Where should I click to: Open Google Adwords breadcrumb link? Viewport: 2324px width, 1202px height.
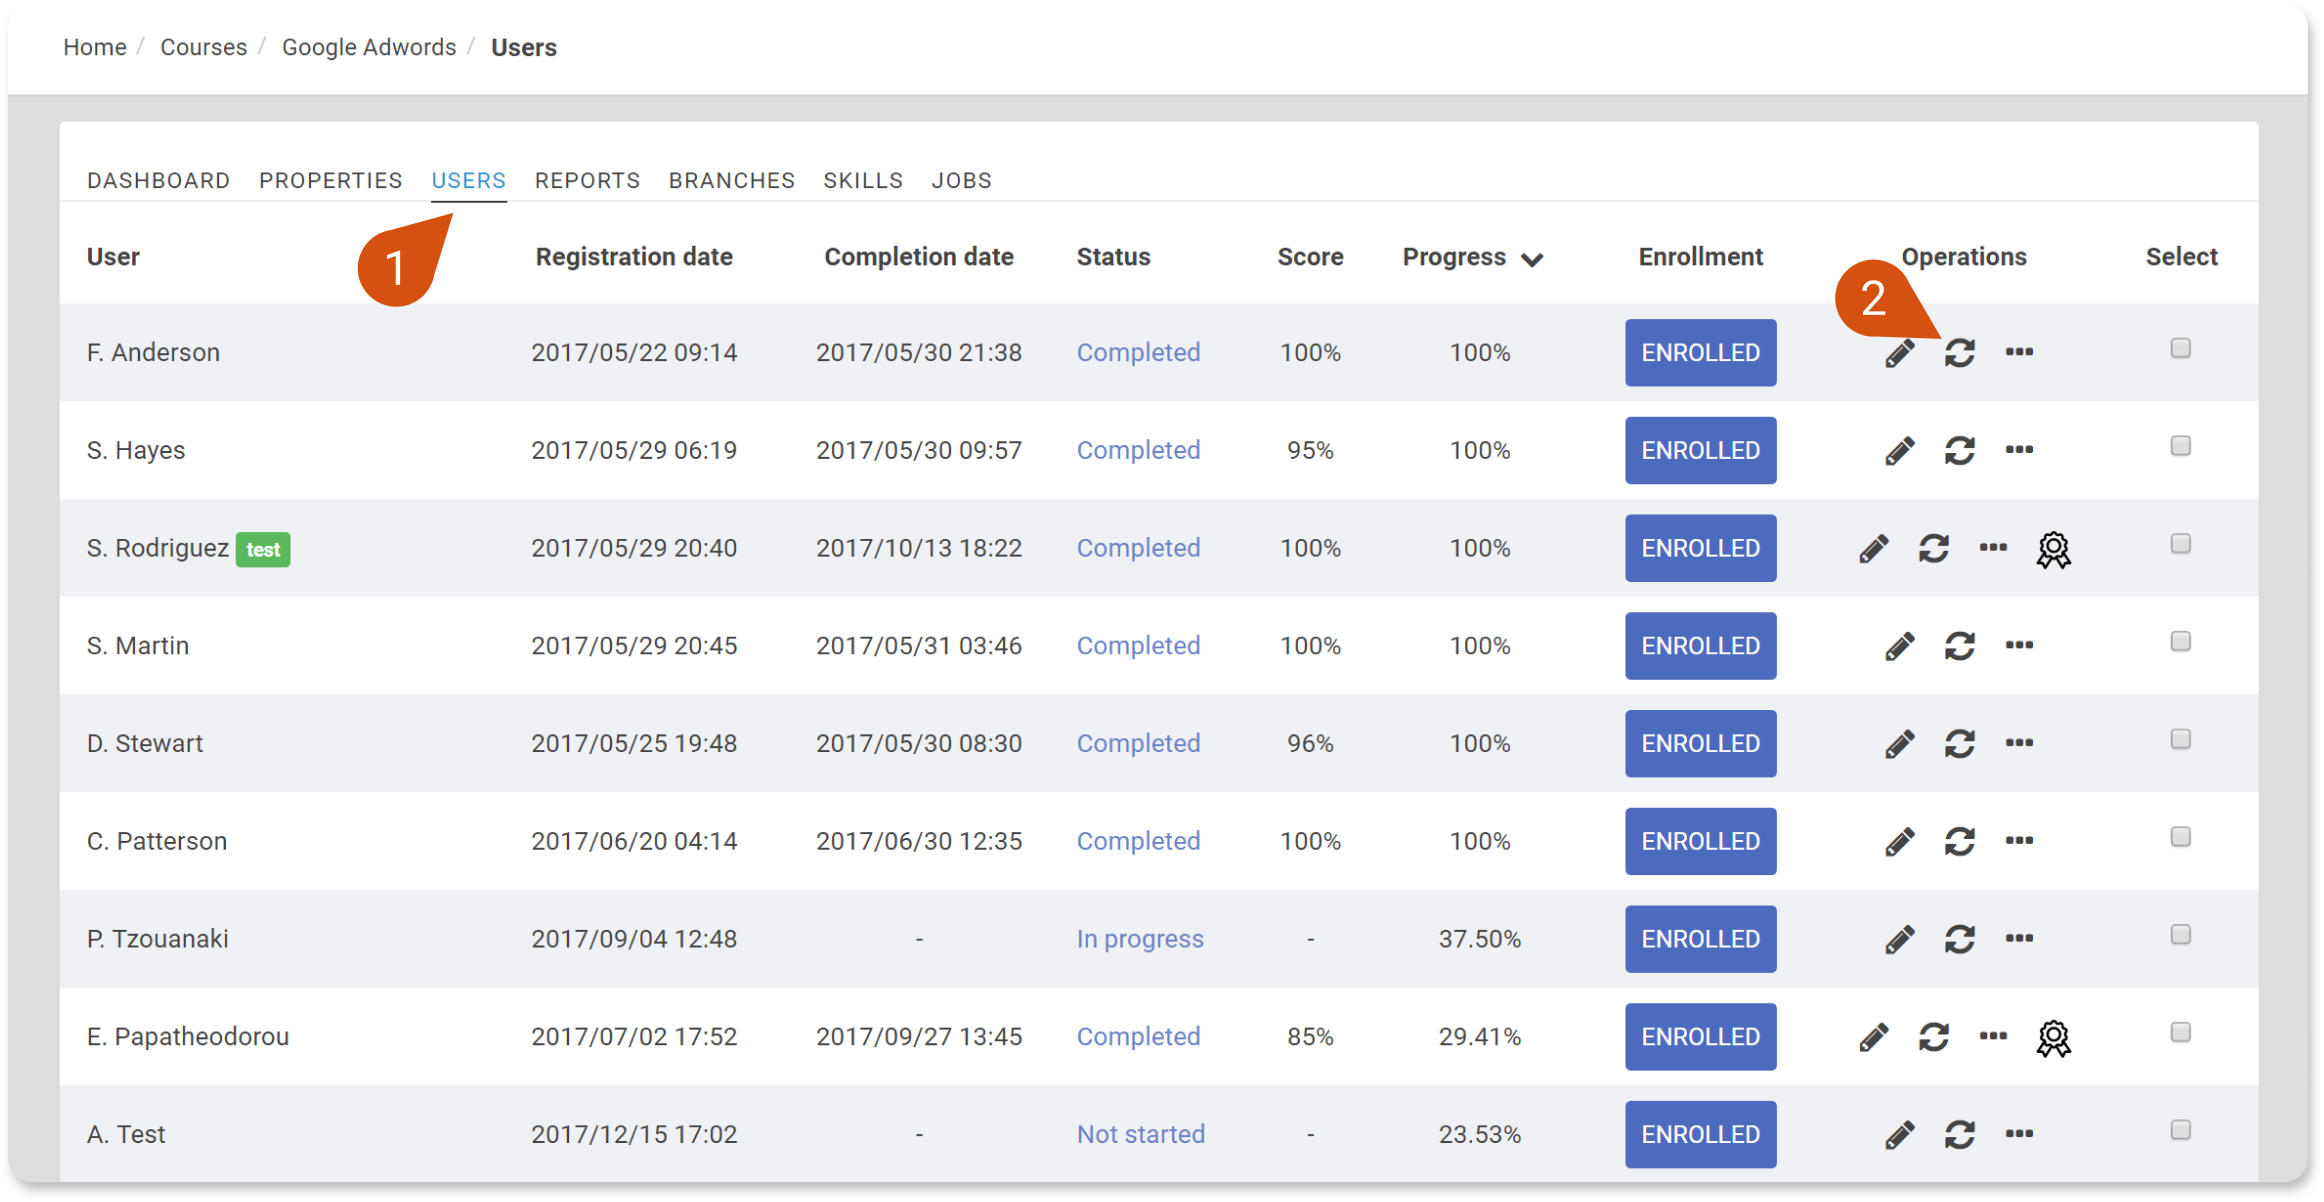click(369, 47)
